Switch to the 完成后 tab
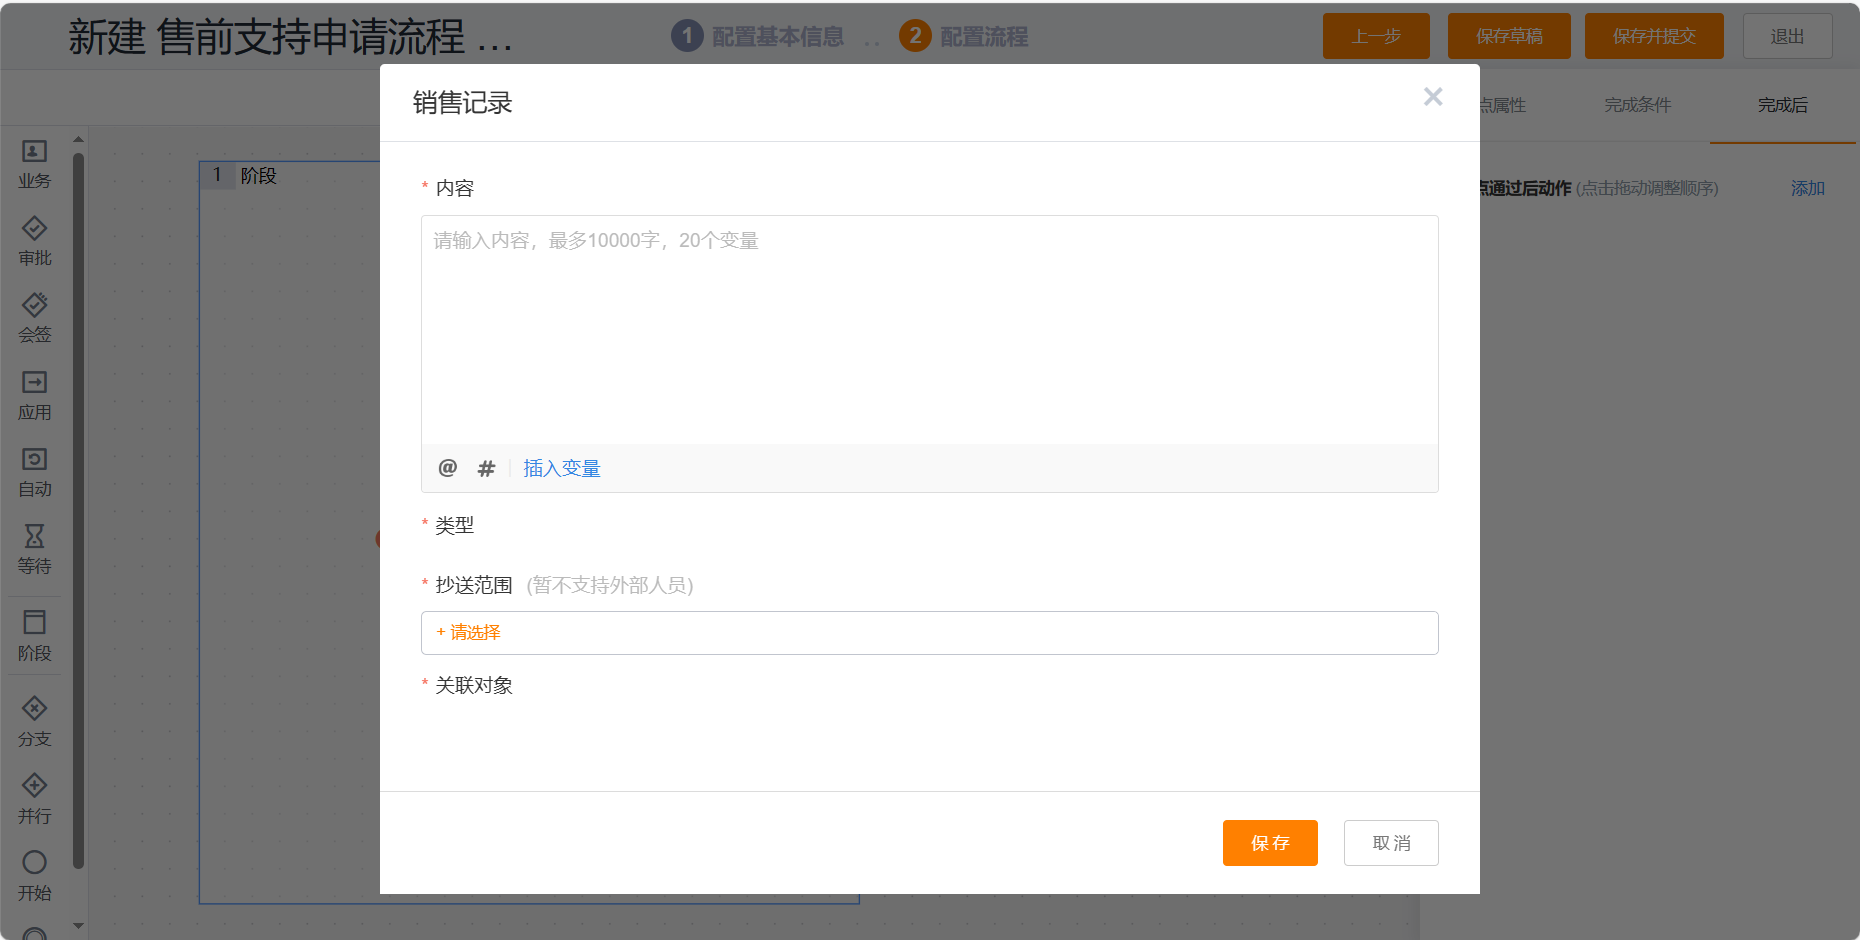Image resolution: width=1860 pixels, height=940 pixels. [1782, 105]
